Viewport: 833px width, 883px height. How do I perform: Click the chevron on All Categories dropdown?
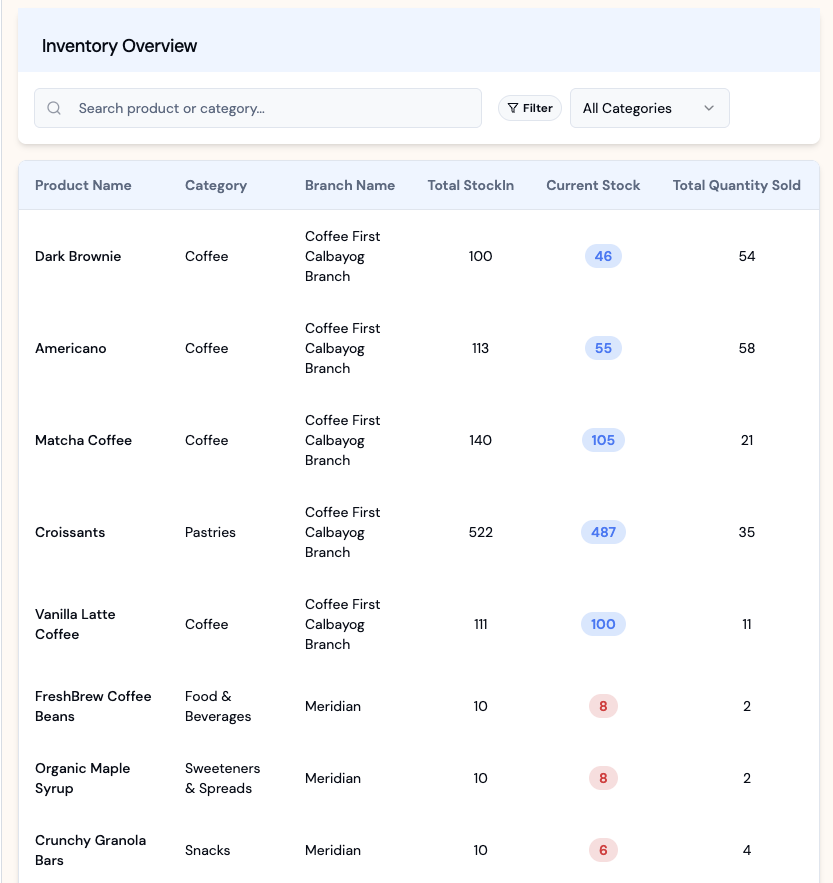709,107
